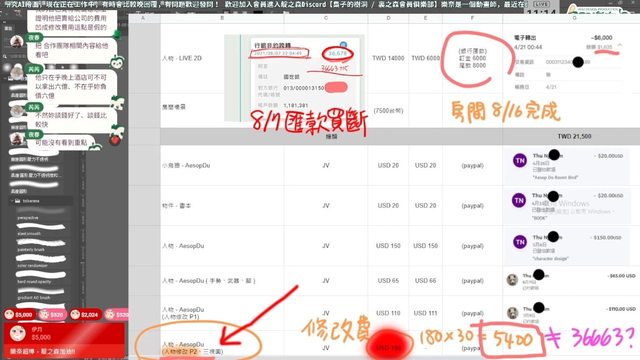The height and width of the screenshot is (360, 640).
Task: Click profile photo beside the $65.00 payment
Action: point(512,280)
